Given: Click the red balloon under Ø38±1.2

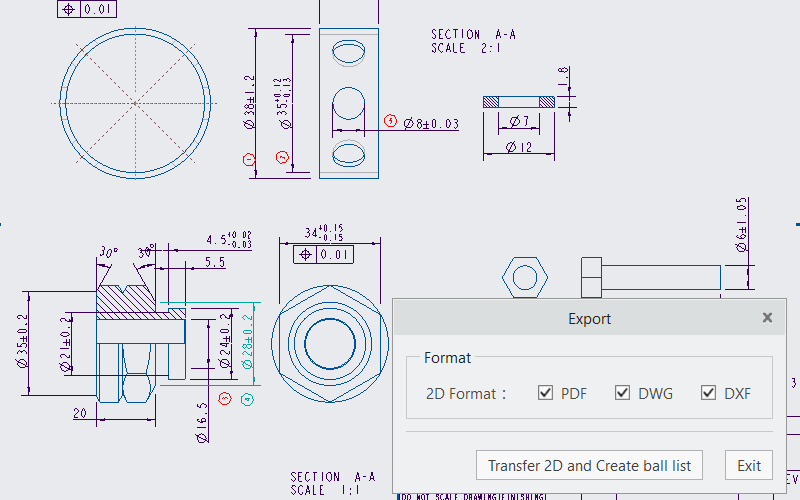Looking at the screenshot, I should pyautogui.click(x=250, y=159).
